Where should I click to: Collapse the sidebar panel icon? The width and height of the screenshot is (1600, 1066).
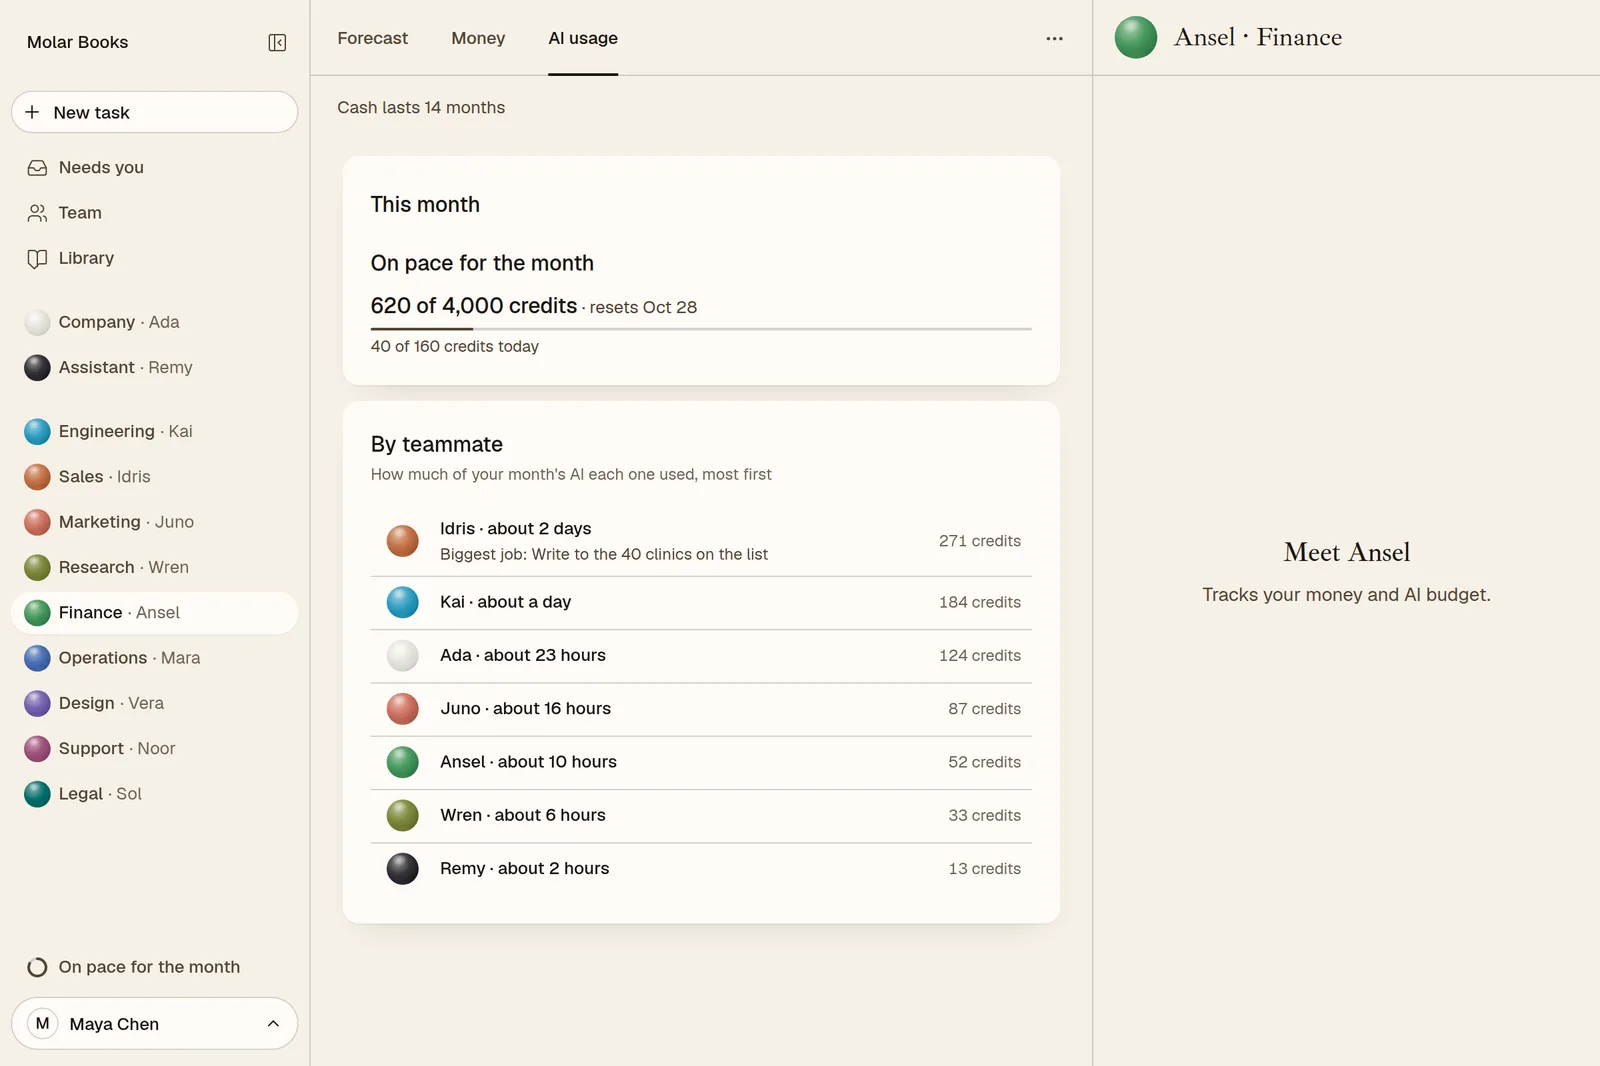(x=277, y=42)
